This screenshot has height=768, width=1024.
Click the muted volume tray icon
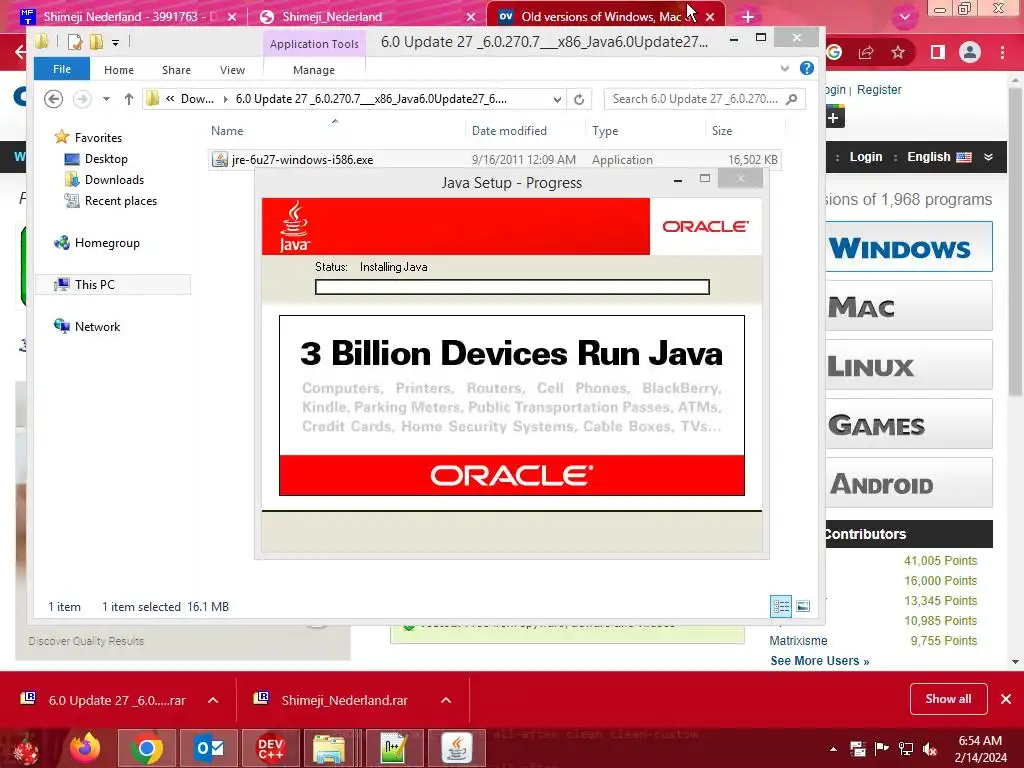[930, 748]
